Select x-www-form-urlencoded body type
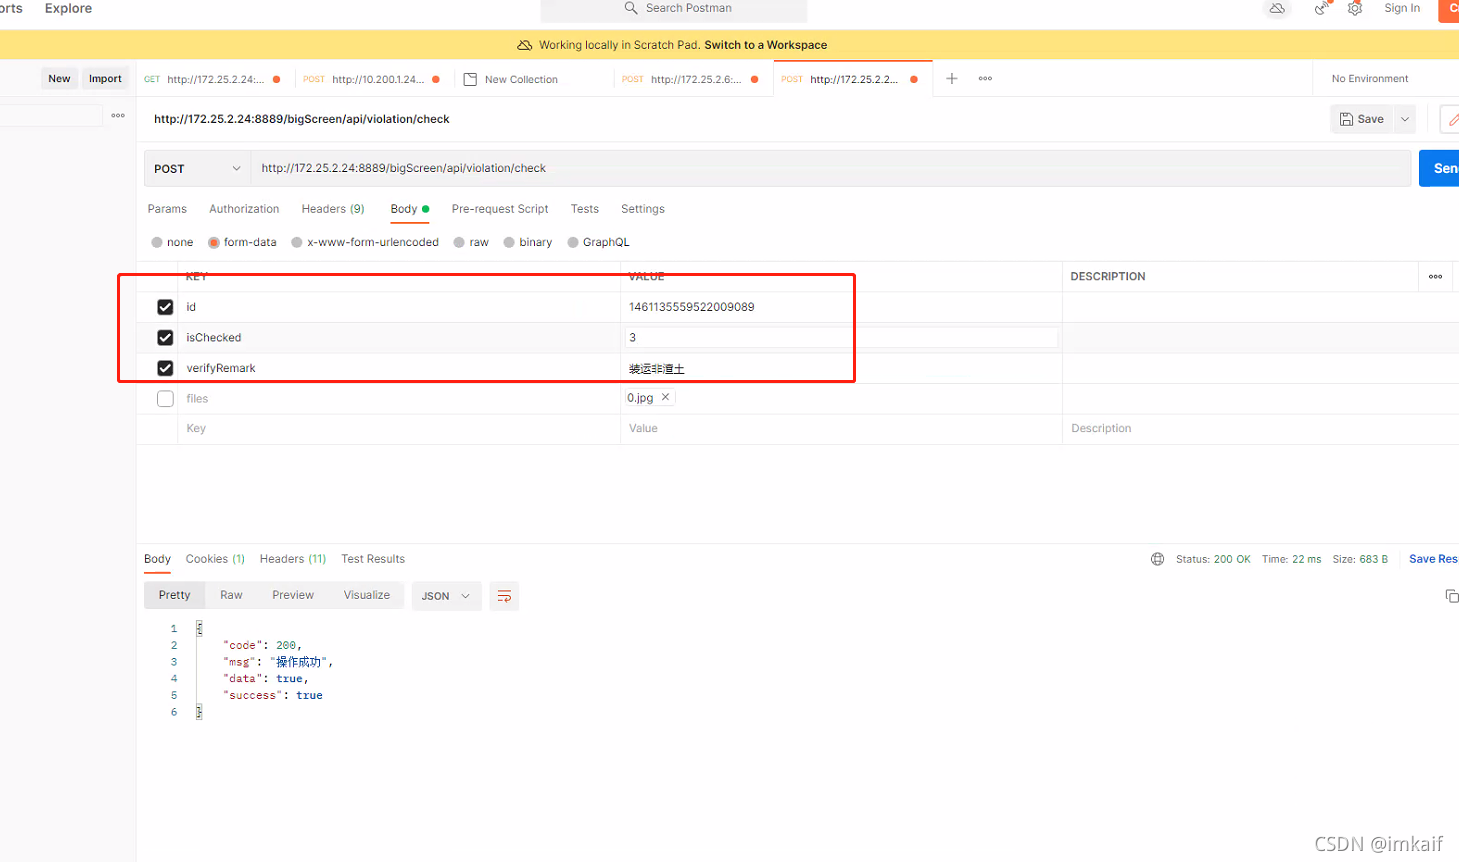 297,242
